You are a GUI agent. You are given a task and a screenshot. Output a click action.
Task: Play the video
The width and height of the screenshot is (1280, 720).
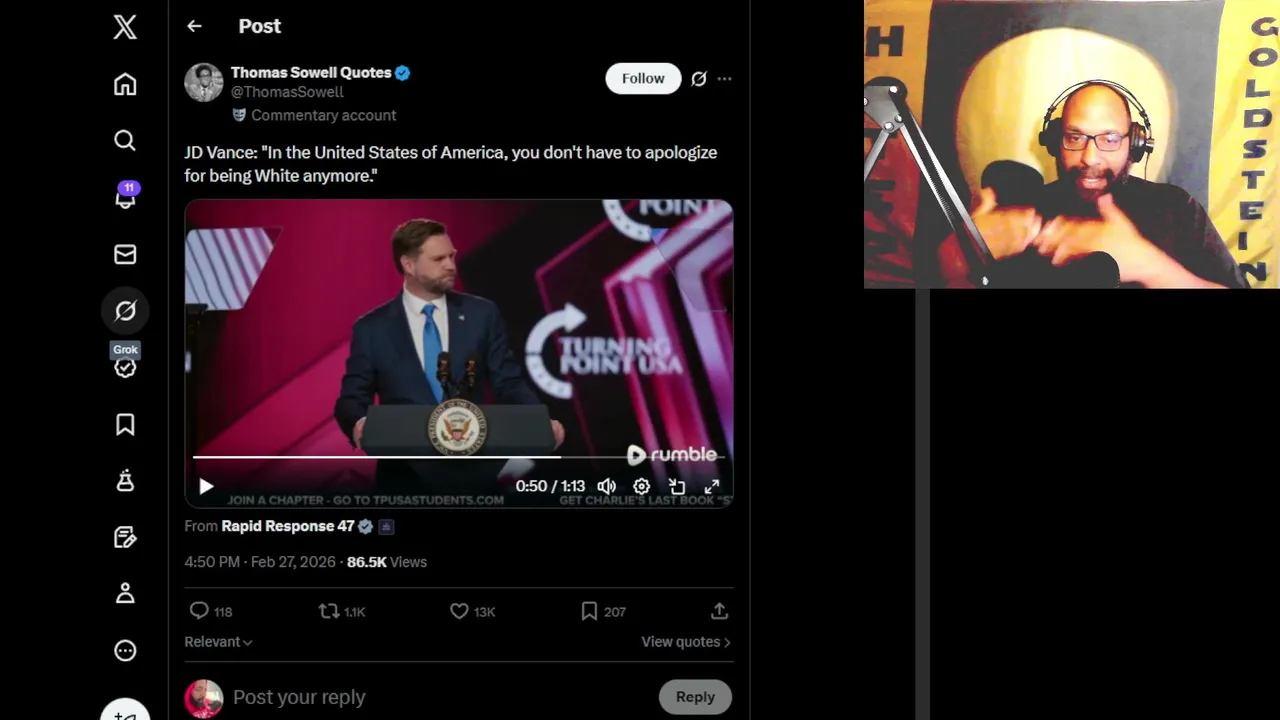[x=206, y=487]
